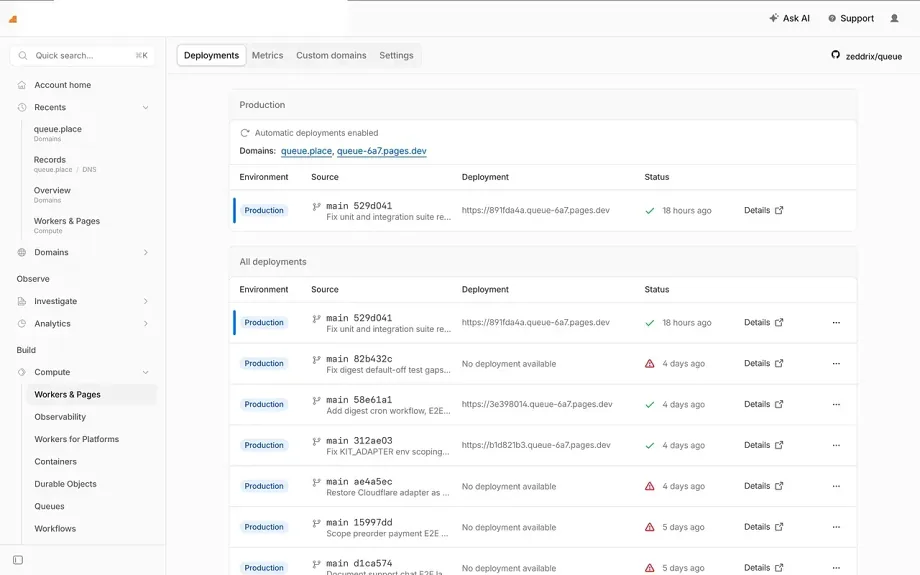Screen dimensions: 920x575
Task: Open the Settings tab
Action: pos(396,55)
